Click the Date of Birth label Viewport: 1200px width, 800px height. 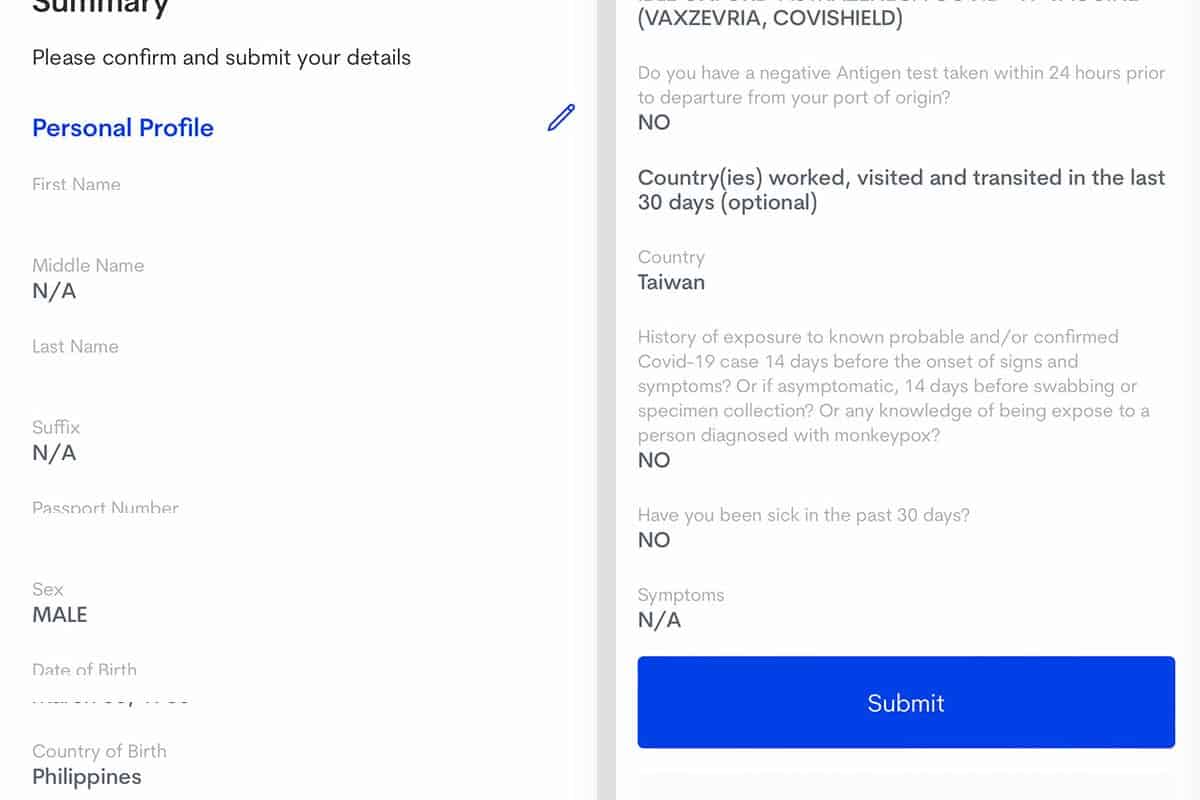coord(84,670)
